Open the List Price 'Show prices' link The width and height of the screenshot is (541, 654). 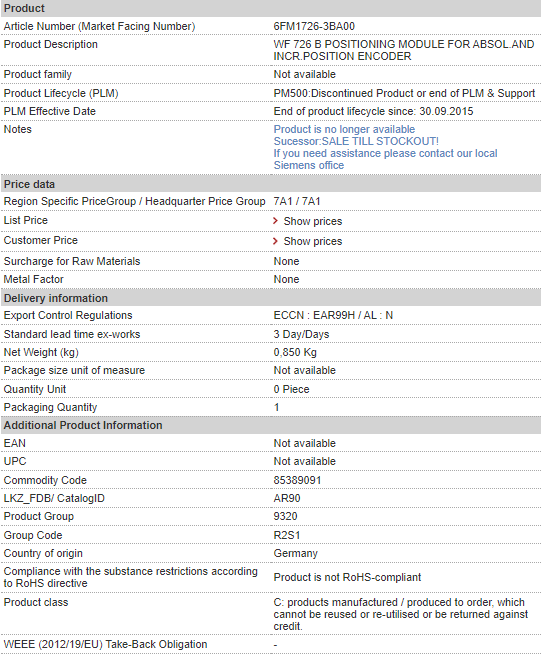(x=313, y=221)
